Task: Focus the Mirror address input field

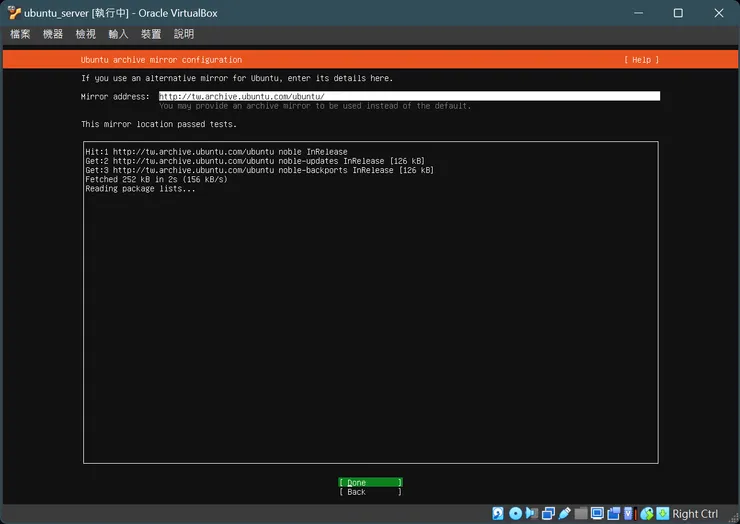Action: point(409,96)
